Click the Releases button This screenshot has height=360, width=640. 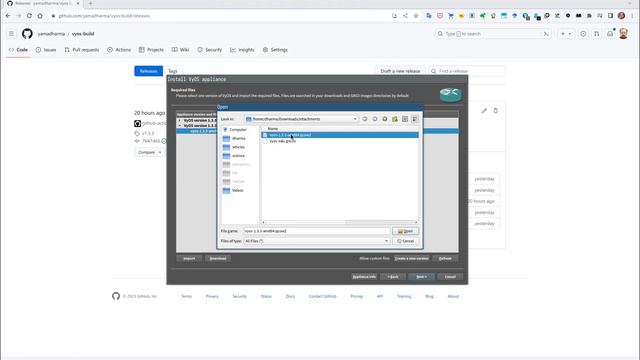click(149, 71)
